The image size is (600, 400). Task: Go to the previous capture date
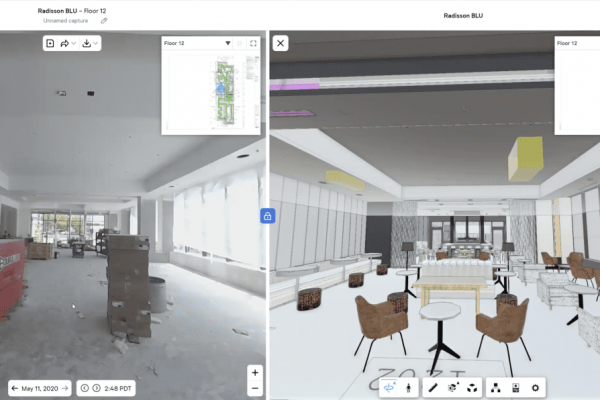[x=16, y=388]
